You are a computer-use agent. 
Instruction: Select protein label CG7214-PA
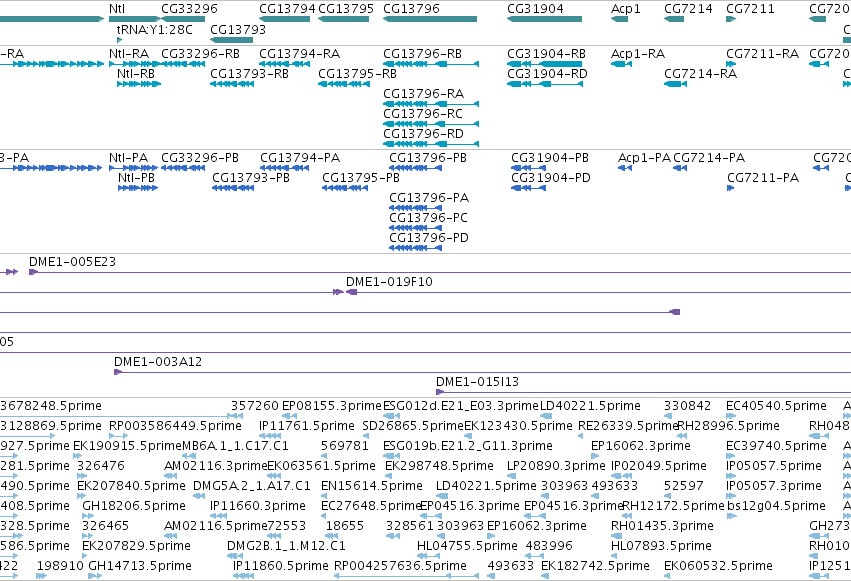(709, 158)
